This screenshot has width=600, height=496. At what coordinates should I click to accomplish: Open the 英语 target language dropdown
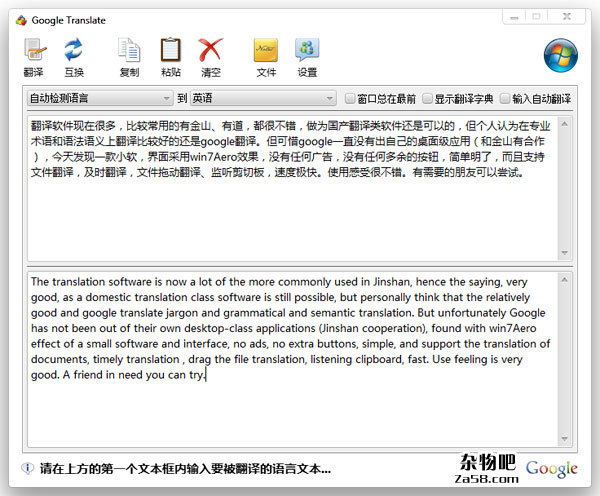[263, 98]
